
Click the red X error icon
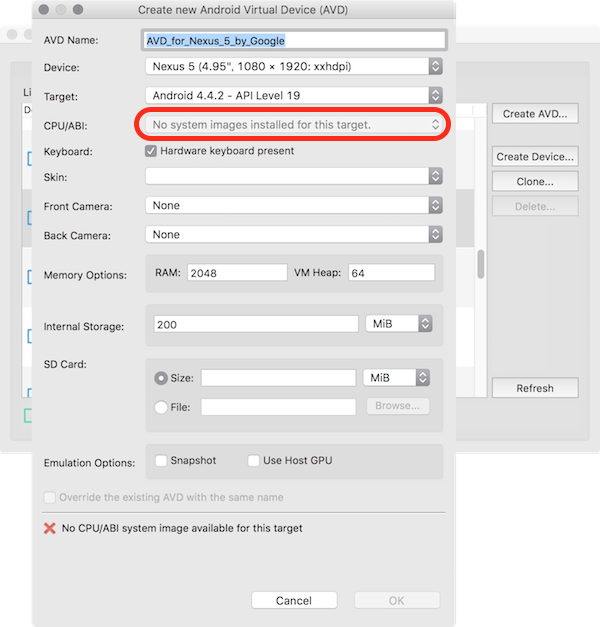pos(50,528)
